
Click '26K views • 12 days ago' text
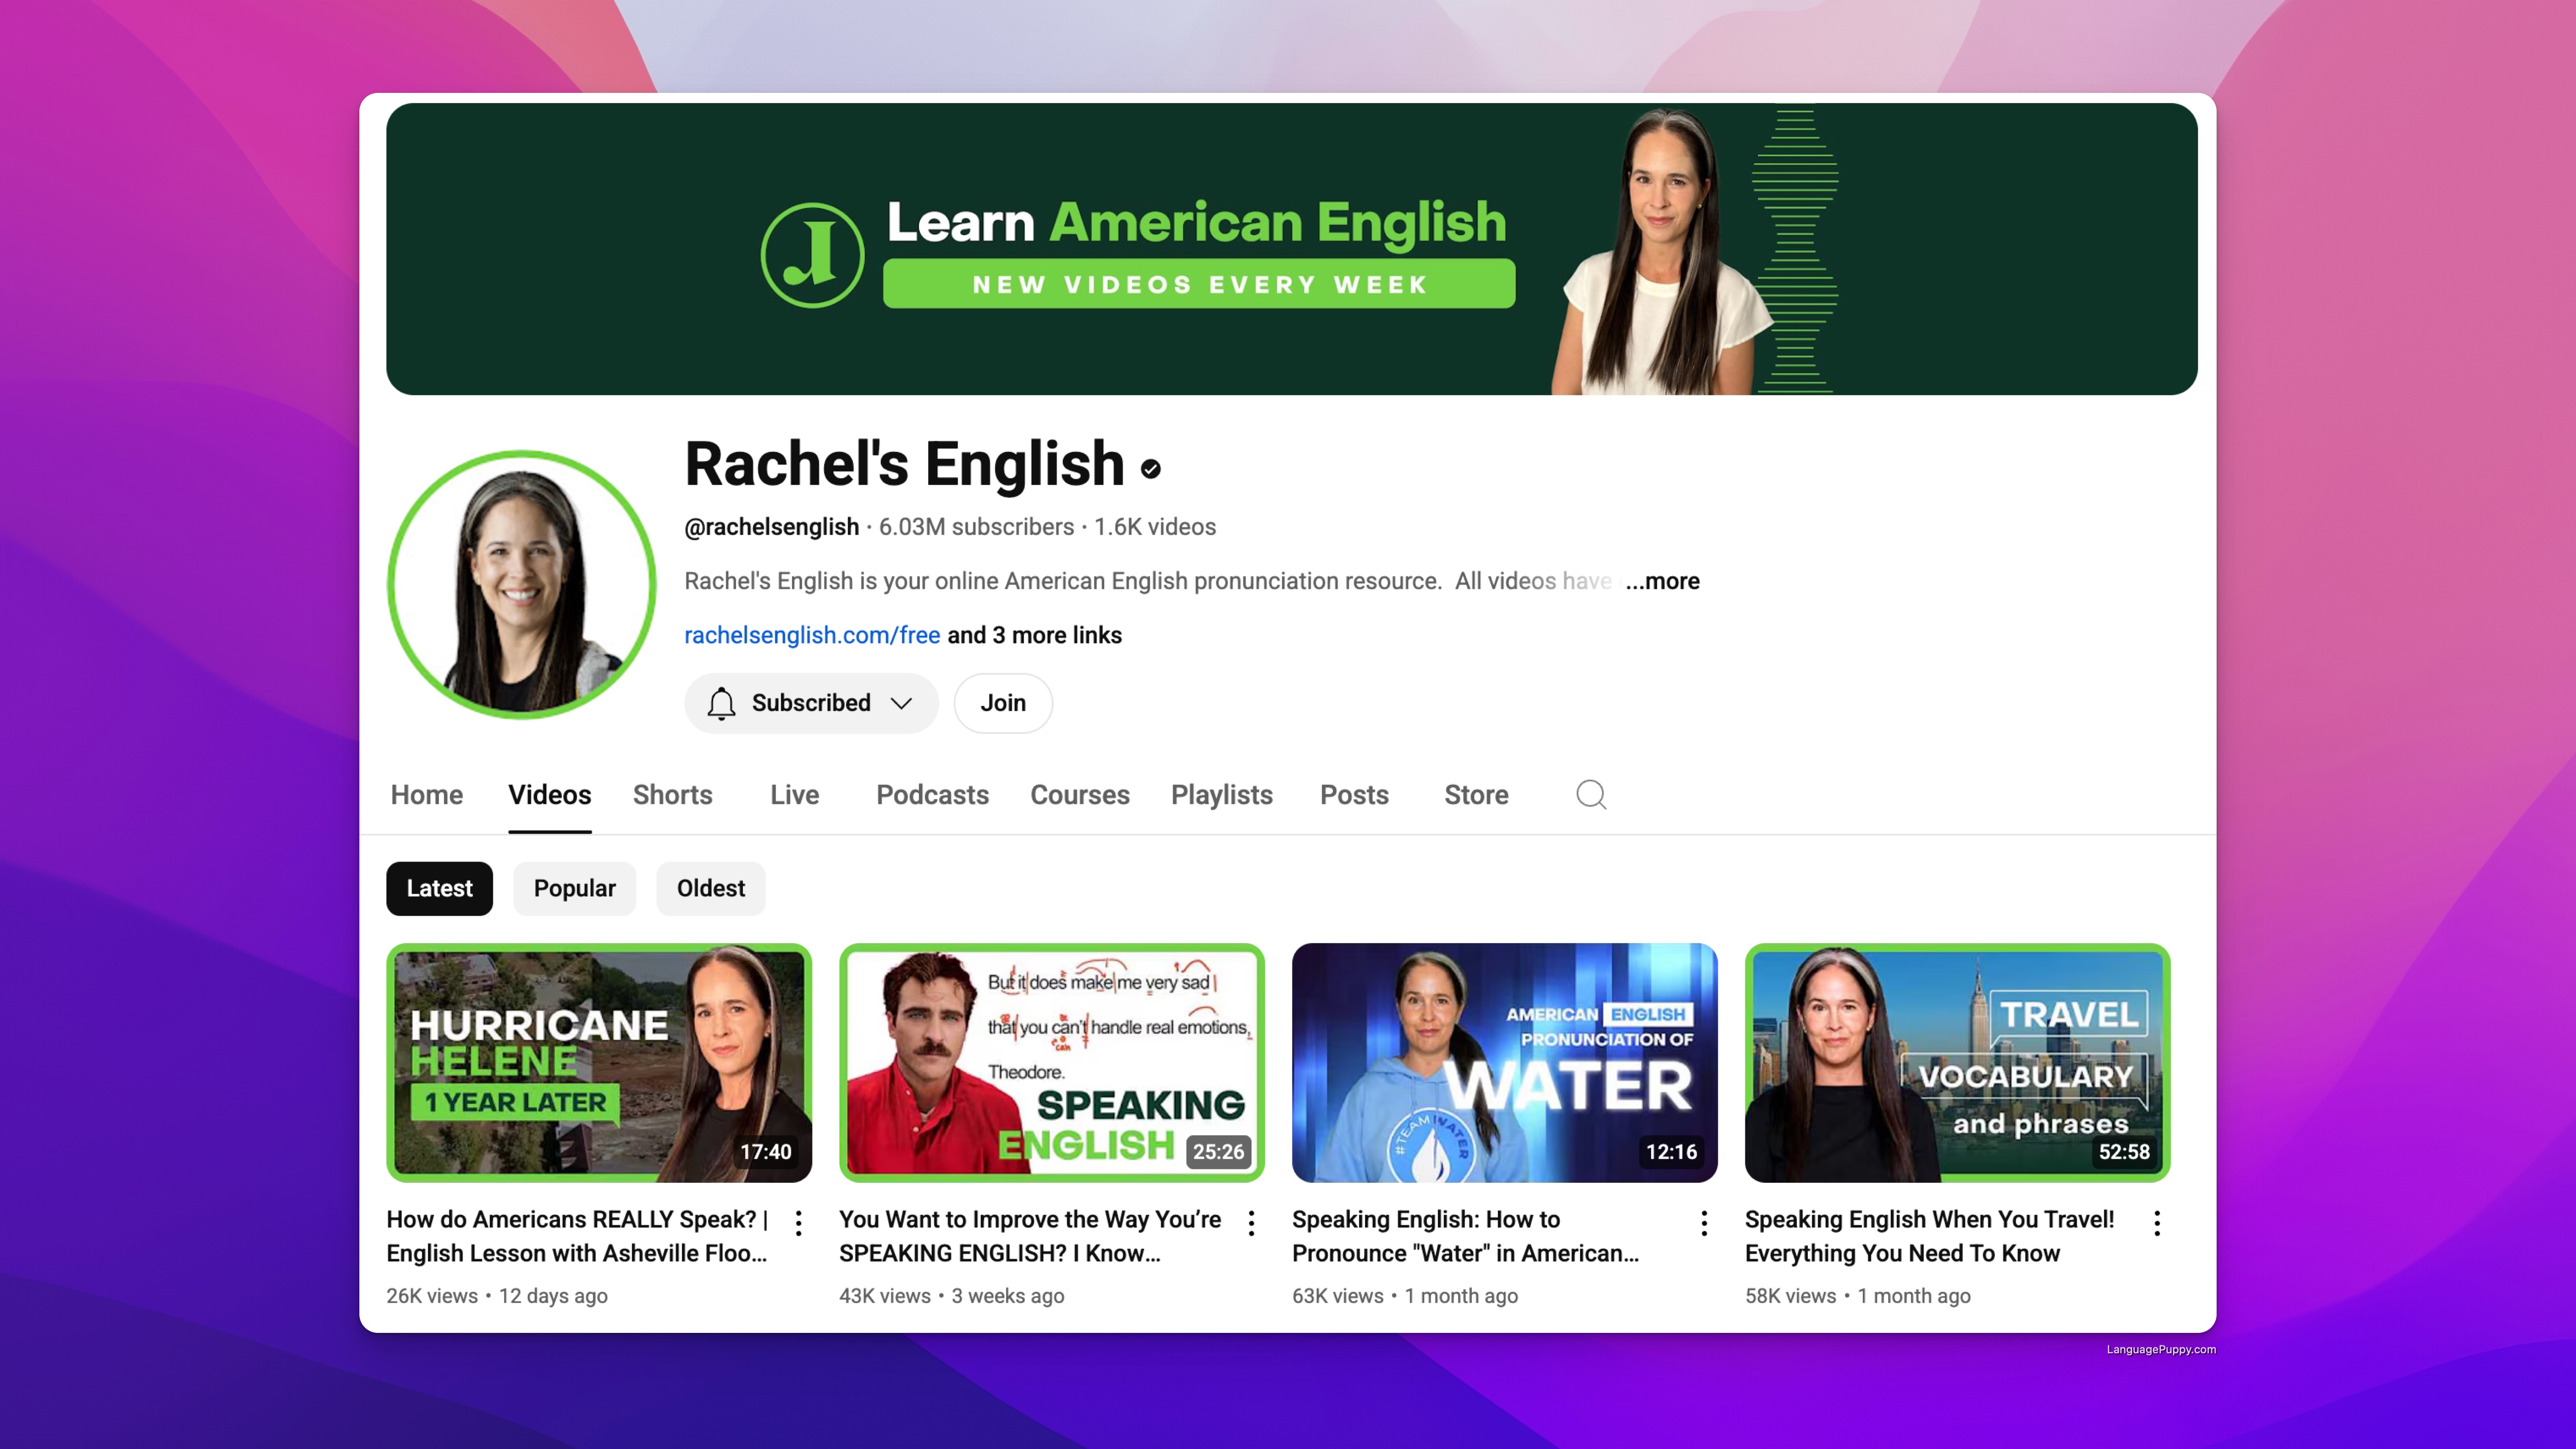(497, 1296)
